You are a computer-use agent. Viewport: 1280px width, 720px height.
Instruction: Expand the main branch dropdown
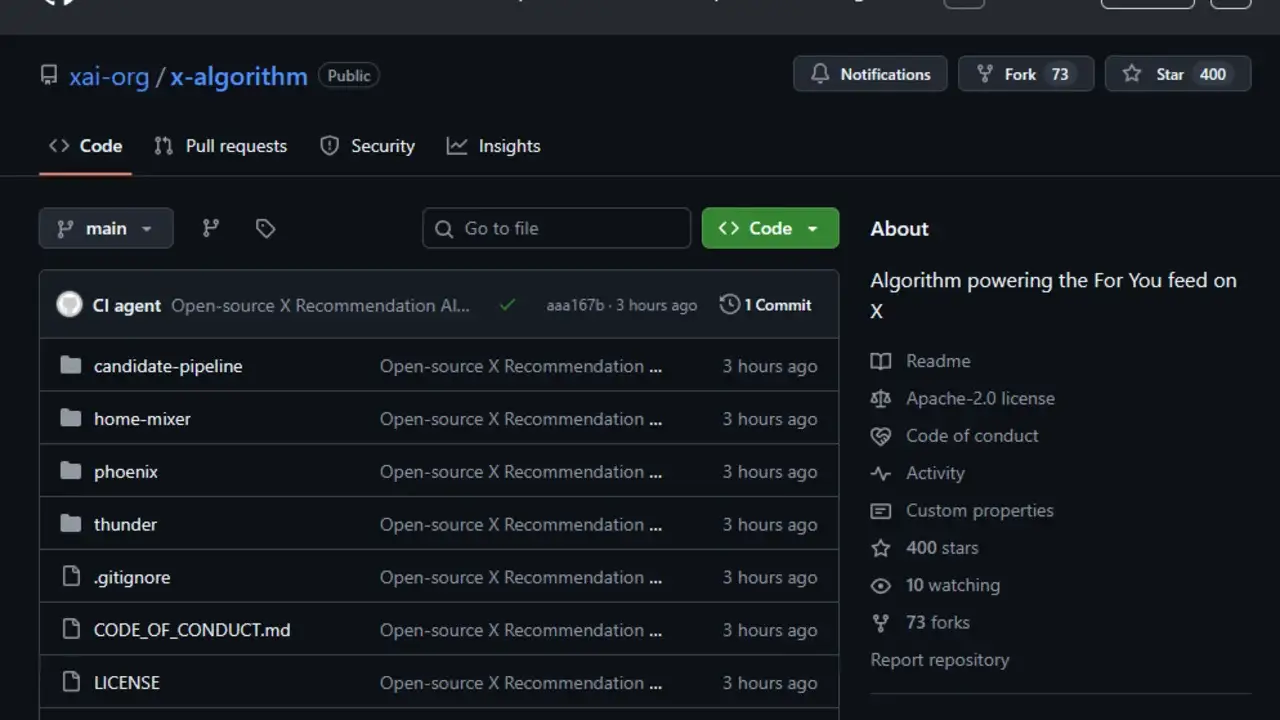(106, 228)
